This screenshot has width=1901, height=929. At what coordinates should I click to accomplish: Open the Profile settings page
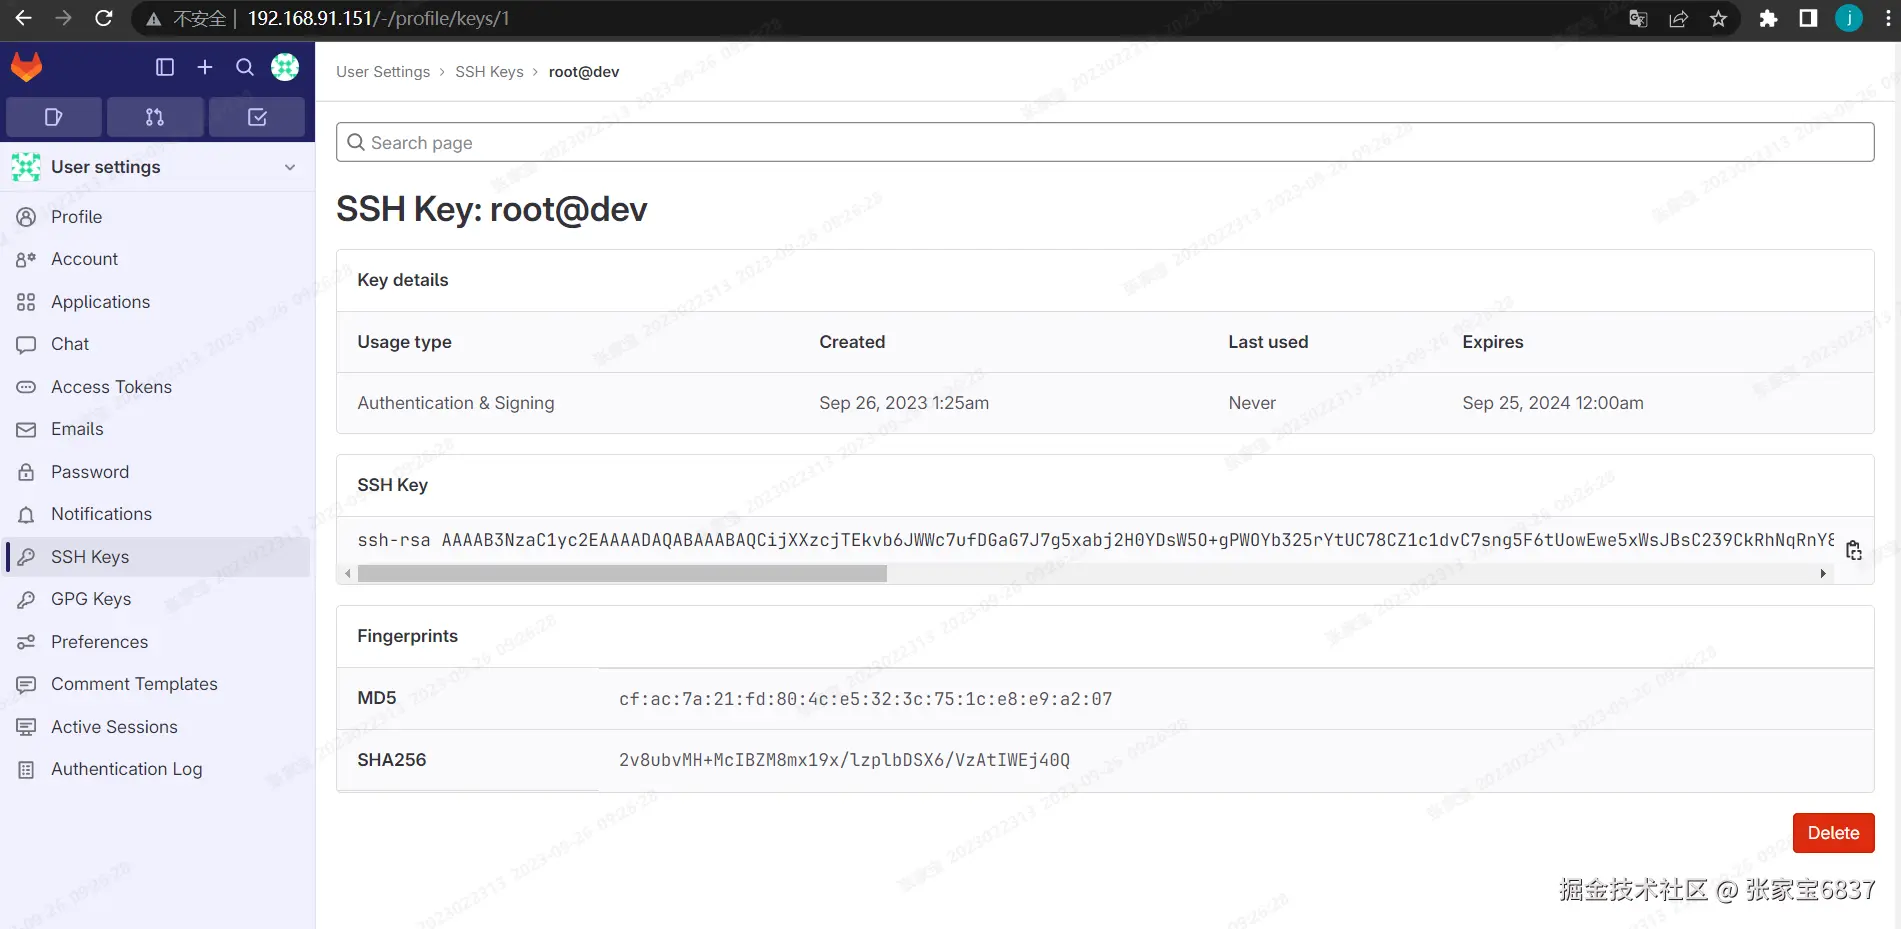click(x=158, y=217)
